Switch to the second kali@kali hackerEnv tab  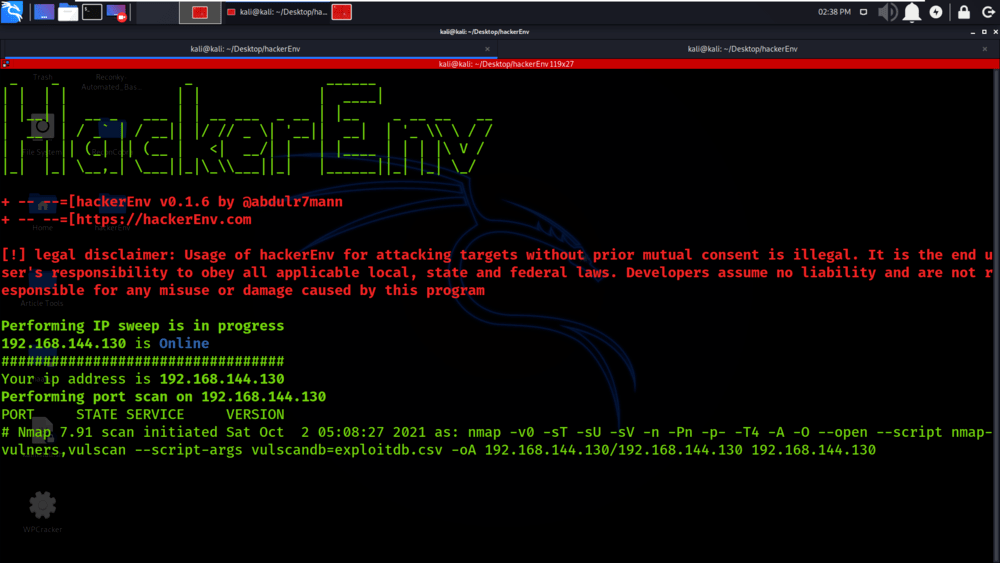(x=742, y=49)
